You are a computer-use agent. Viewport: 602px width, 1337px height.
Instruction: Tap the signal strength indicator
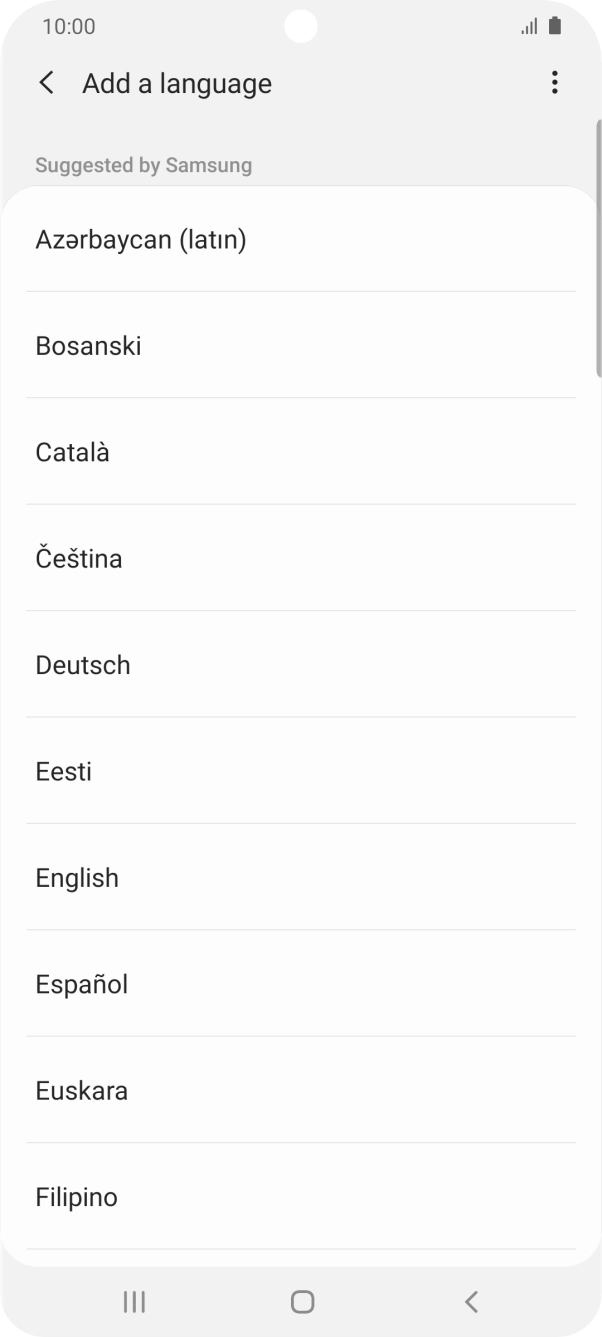pos(529,26)
